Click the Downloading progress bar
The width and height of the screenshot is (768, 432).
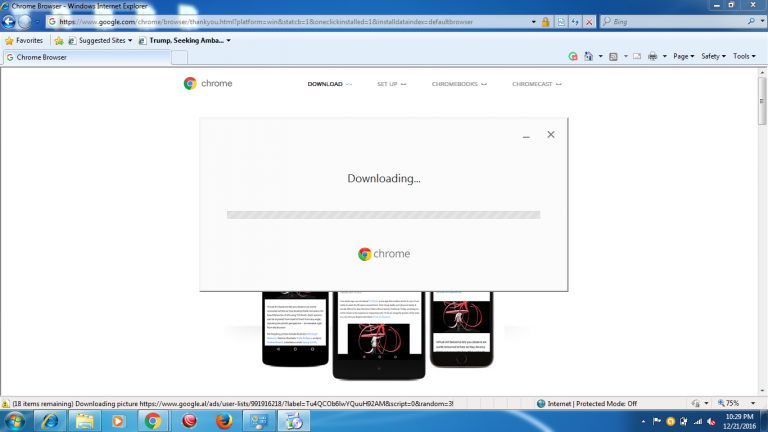pos(383,214)
